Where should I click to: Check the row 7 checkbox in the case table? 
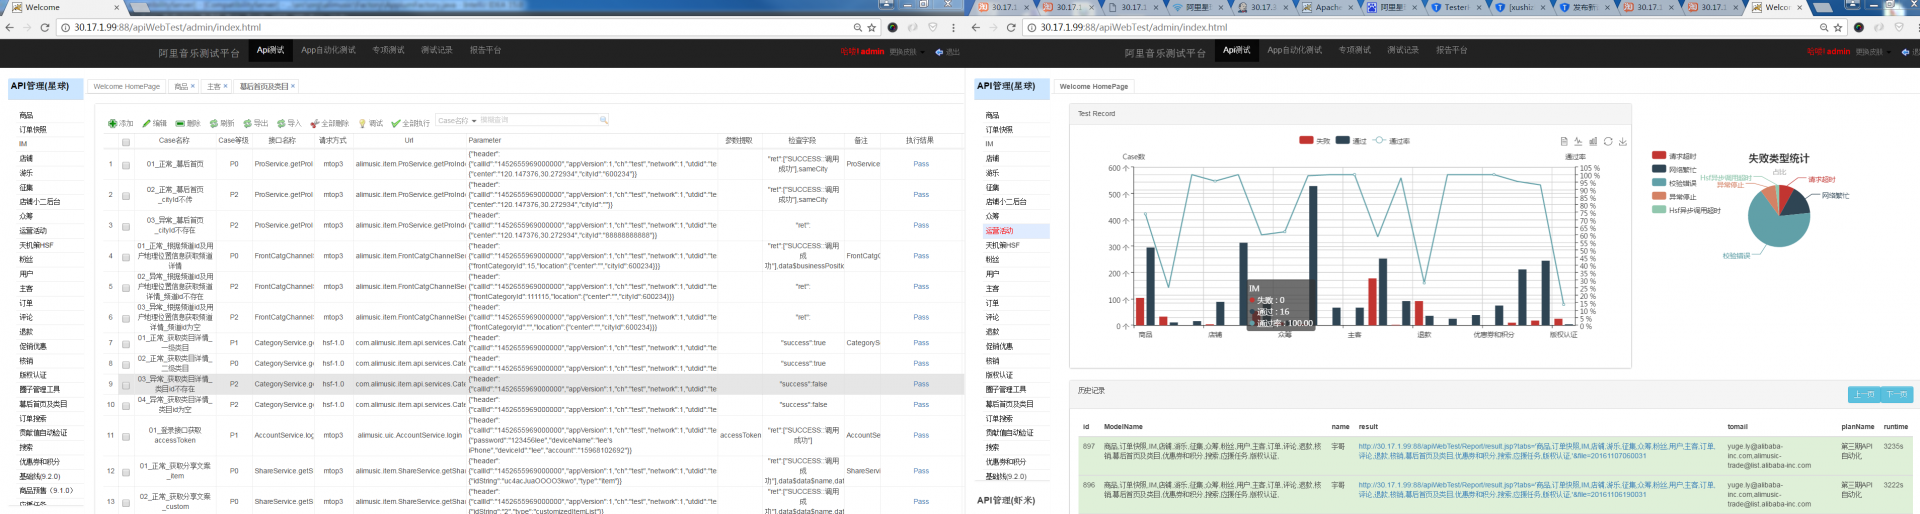(126, 343)
